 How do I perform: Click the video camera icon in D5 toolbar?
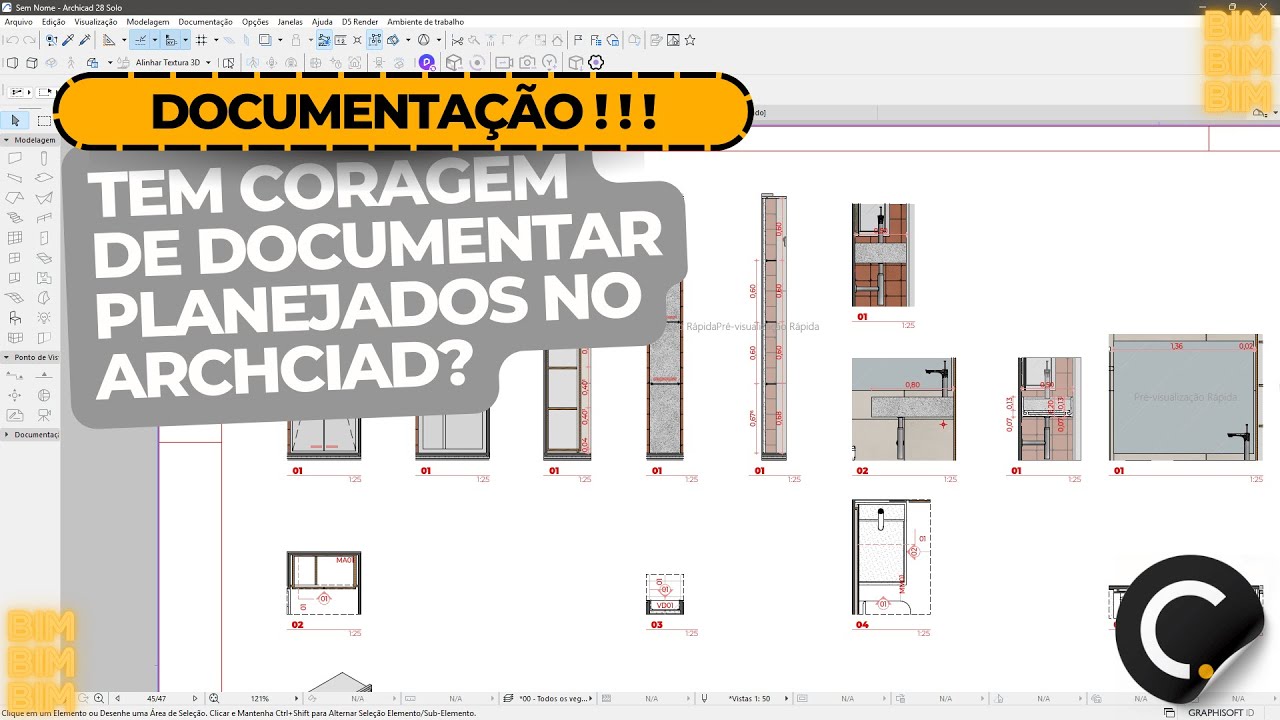504,63
